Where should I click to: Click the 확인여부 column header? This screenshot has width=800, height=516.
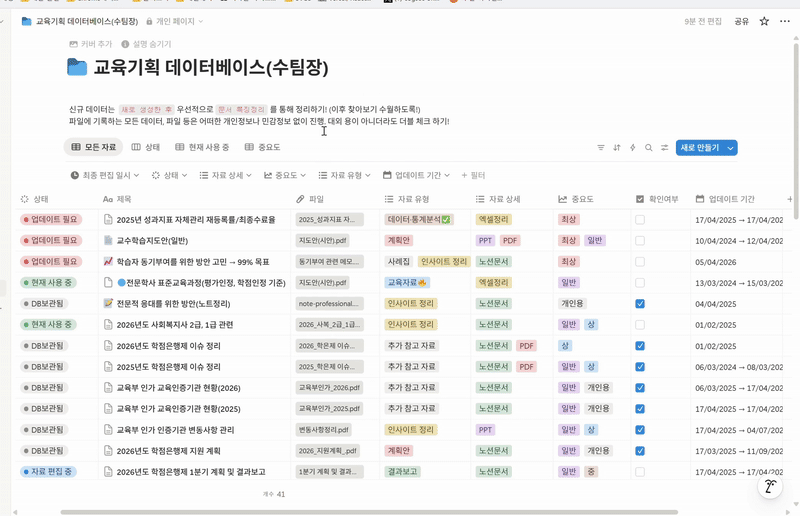[657, 199]
